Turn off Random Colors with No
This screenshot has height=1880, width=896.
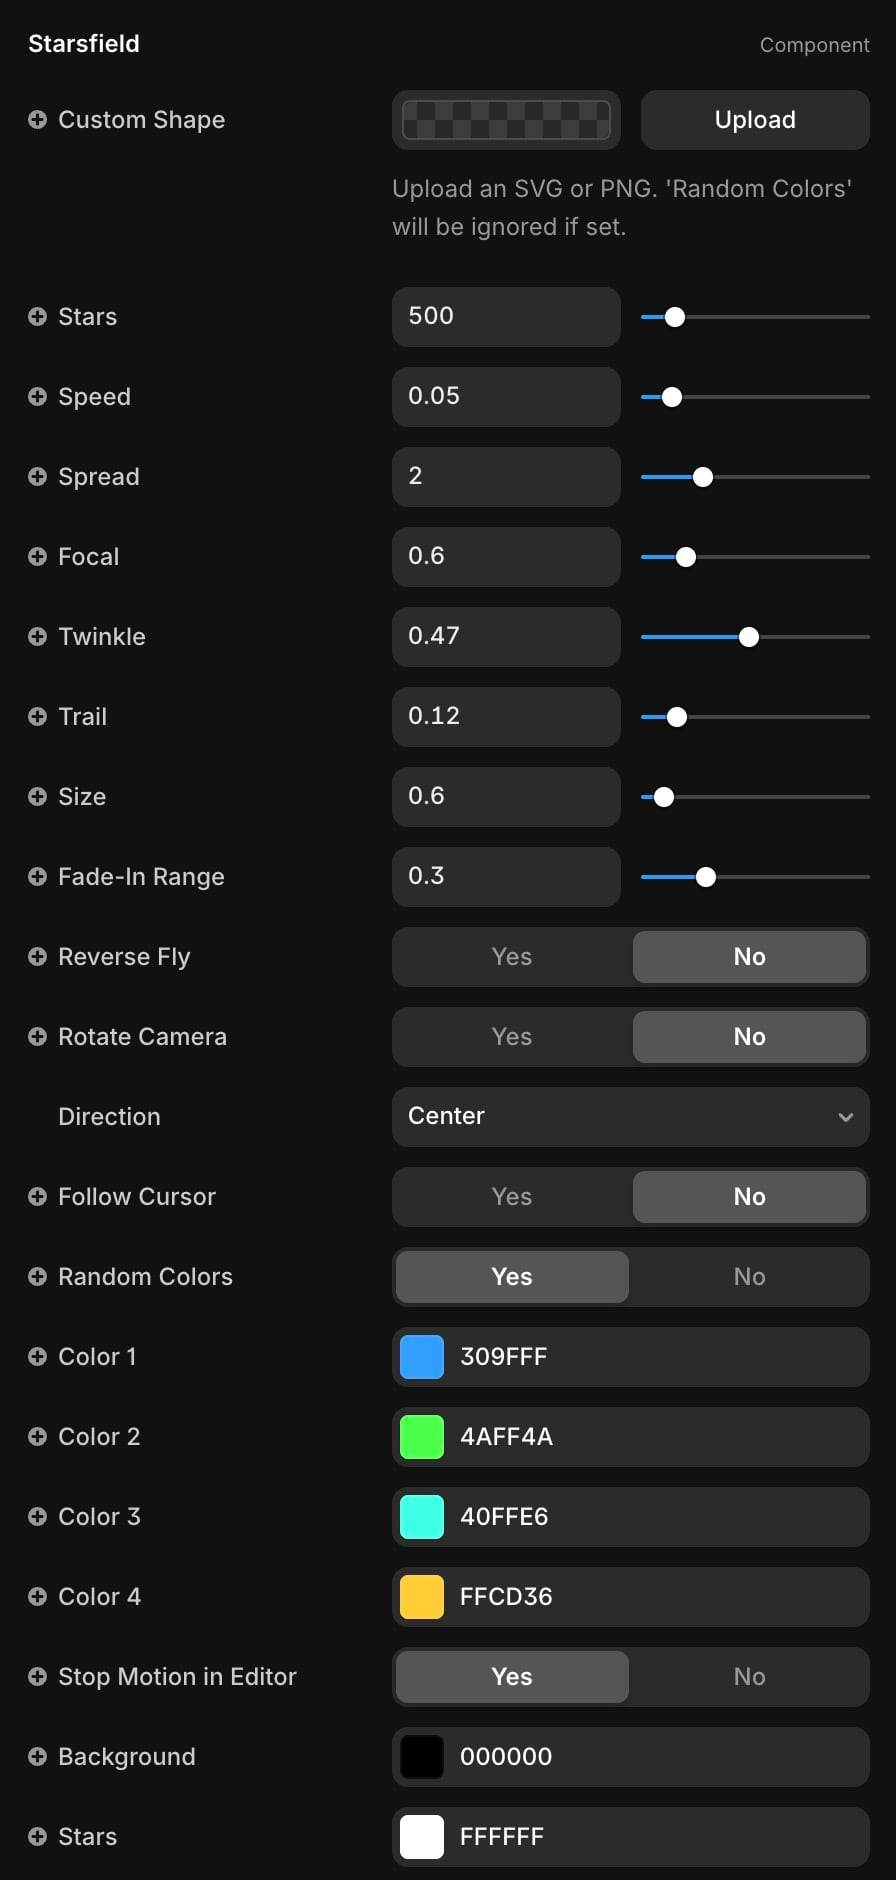click(x=749, y=1277)
